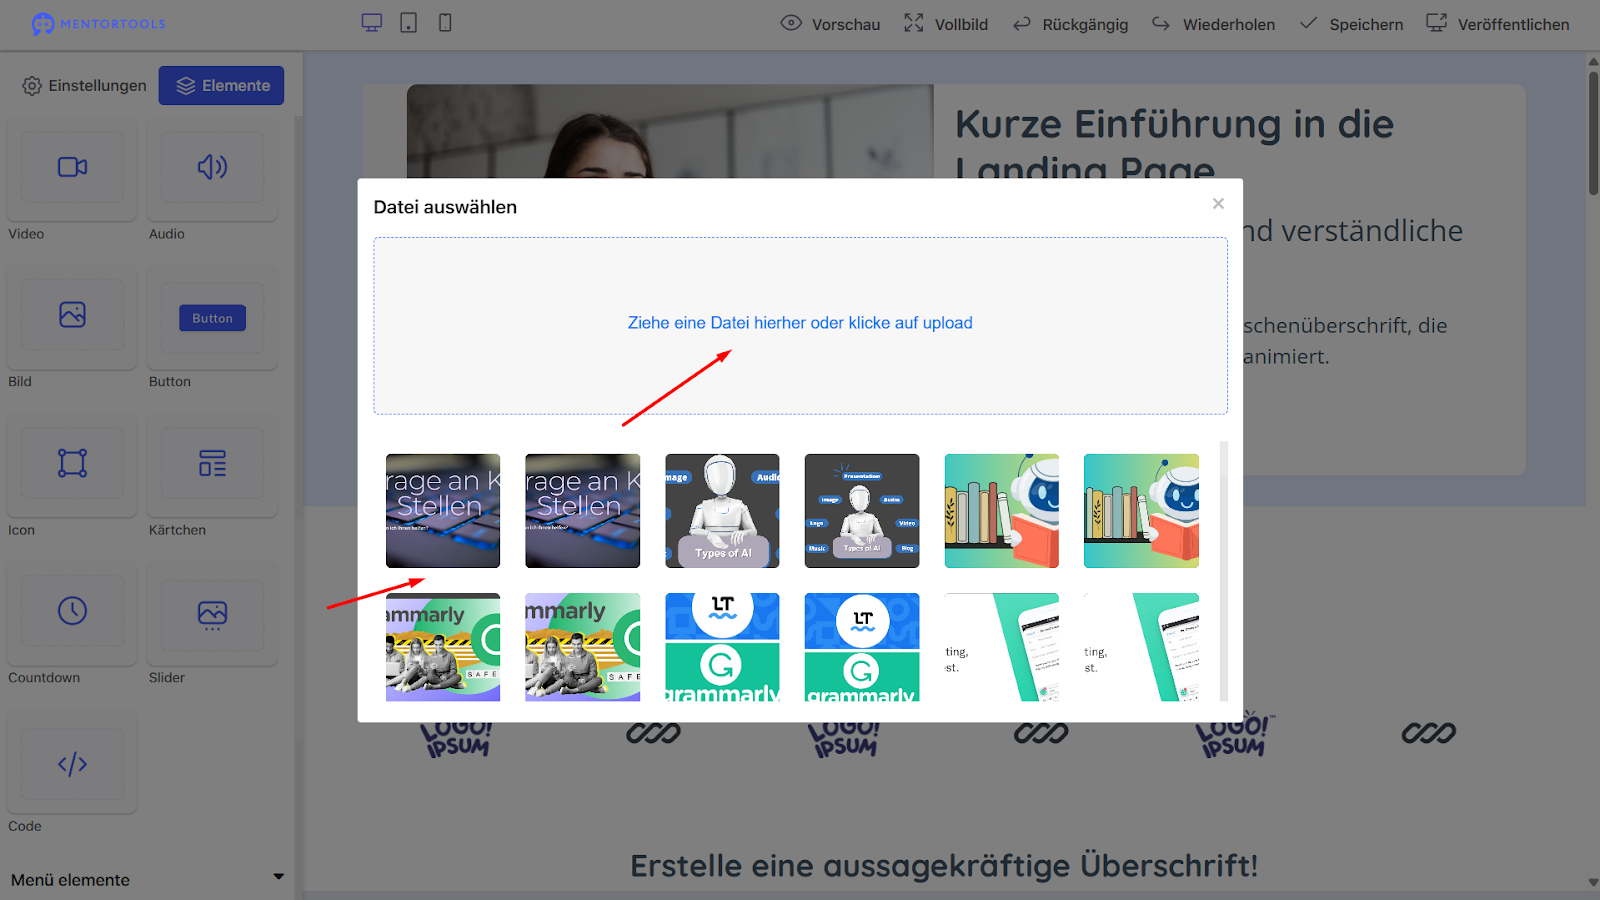Select the desktop view icon
1600x900 pixels.
[371, 23]
